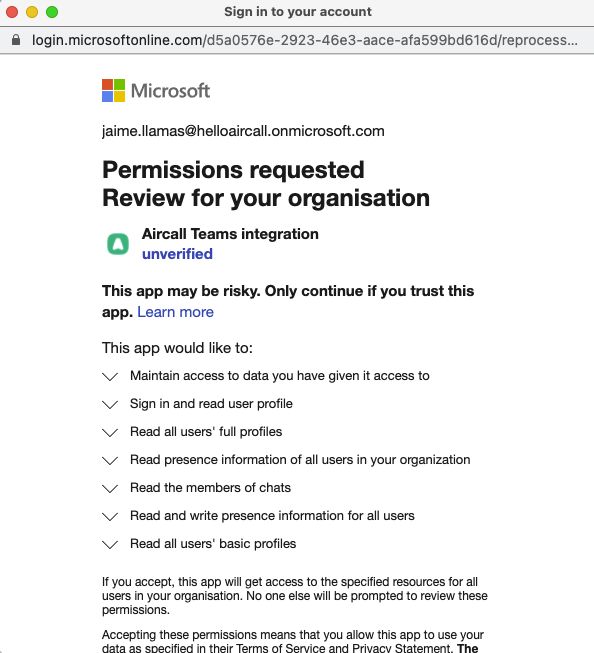Click the red close window button
The height and width of the screenshot is (653, 594).
coord(12,12)
